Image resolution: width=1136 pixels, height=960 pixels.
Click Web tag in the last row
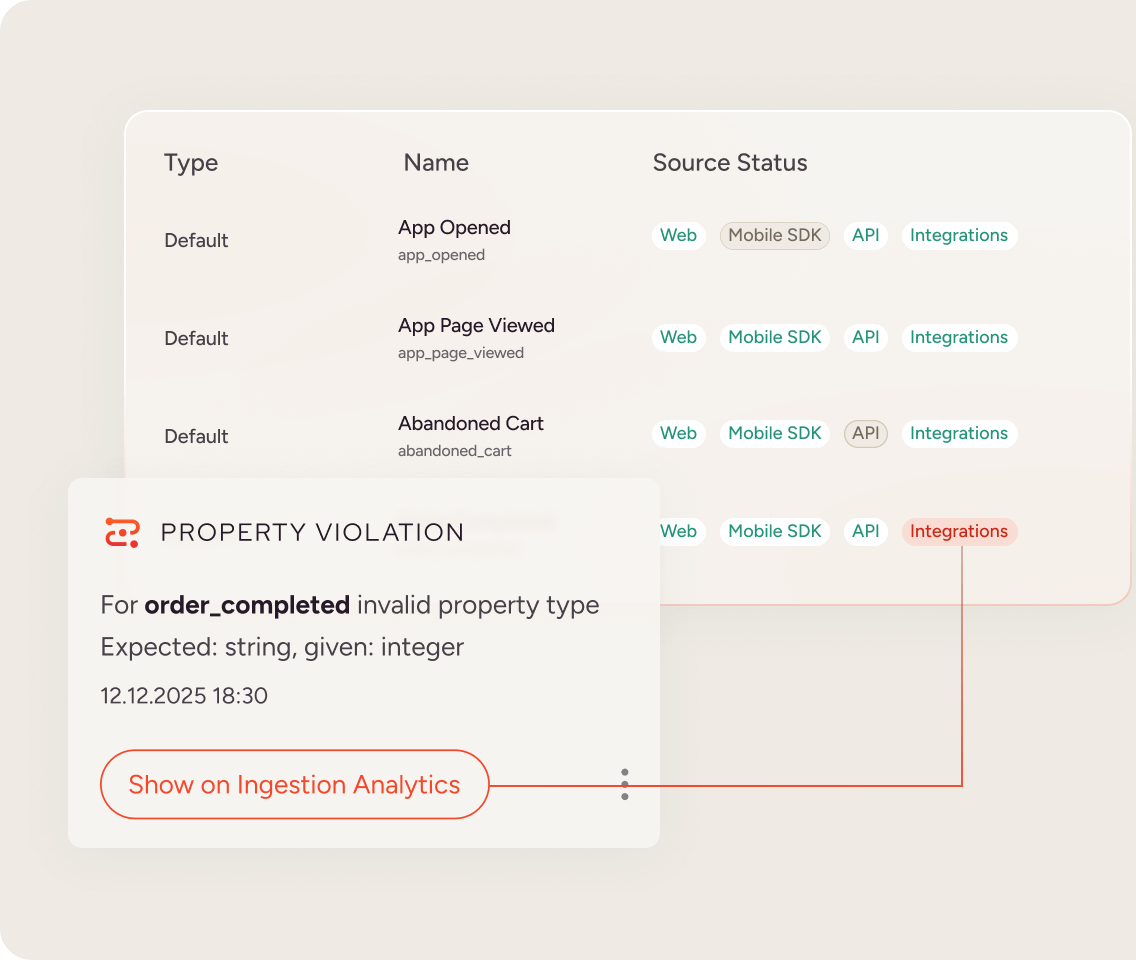678,532
